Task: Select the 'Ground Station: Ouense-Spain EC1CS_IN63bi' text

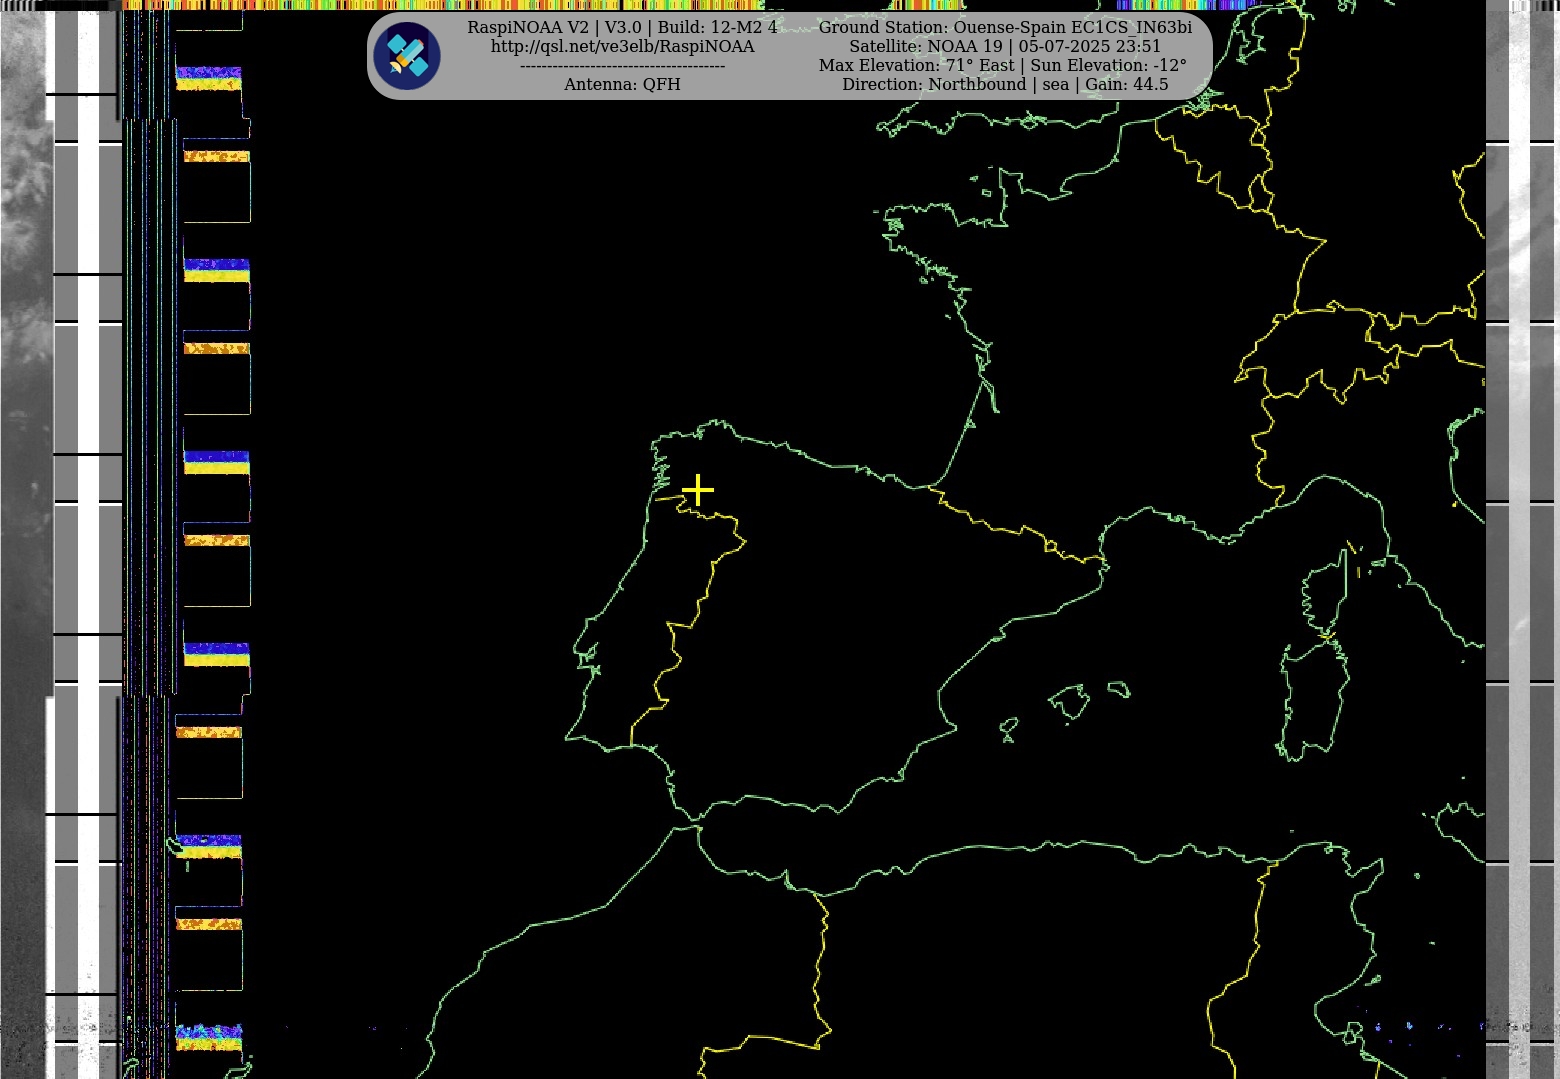Action: pyautogui.click(x=1005, y=27)
